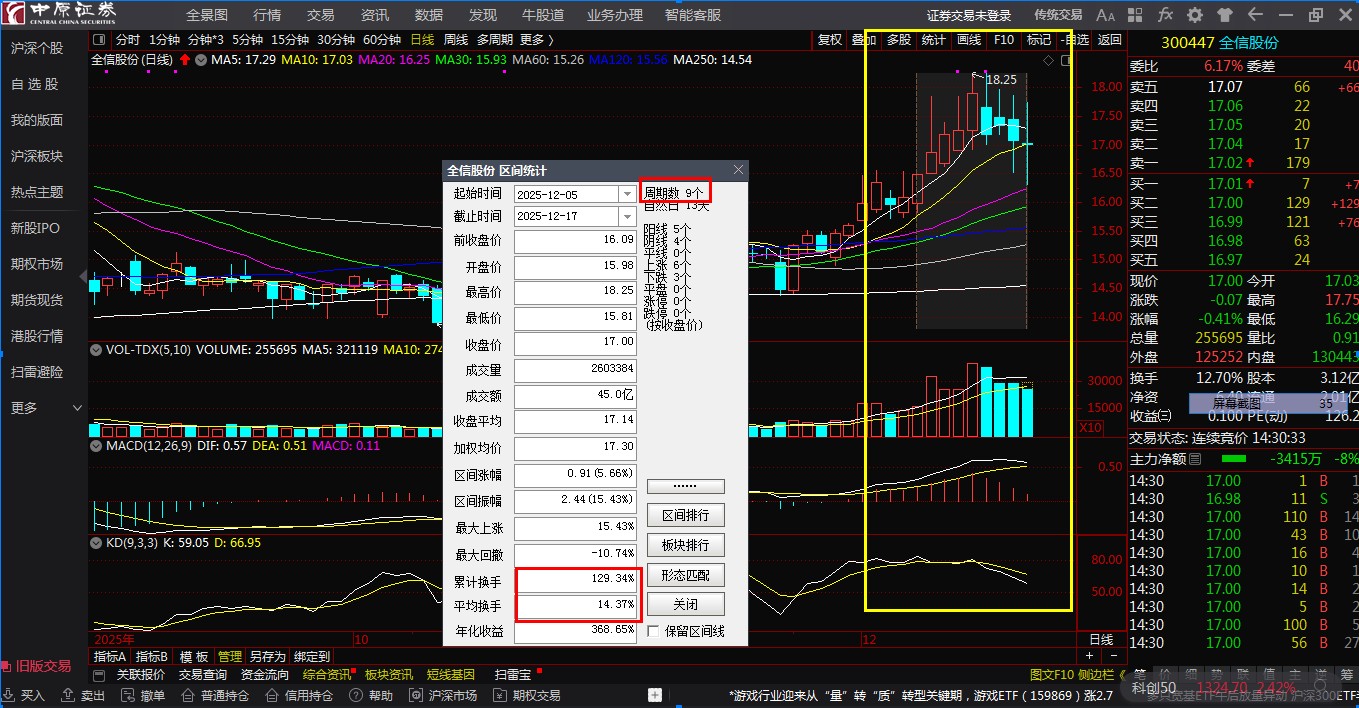Click the 传统交易 link
This screenshot has width=1359, height=708.
[1058, 15]
